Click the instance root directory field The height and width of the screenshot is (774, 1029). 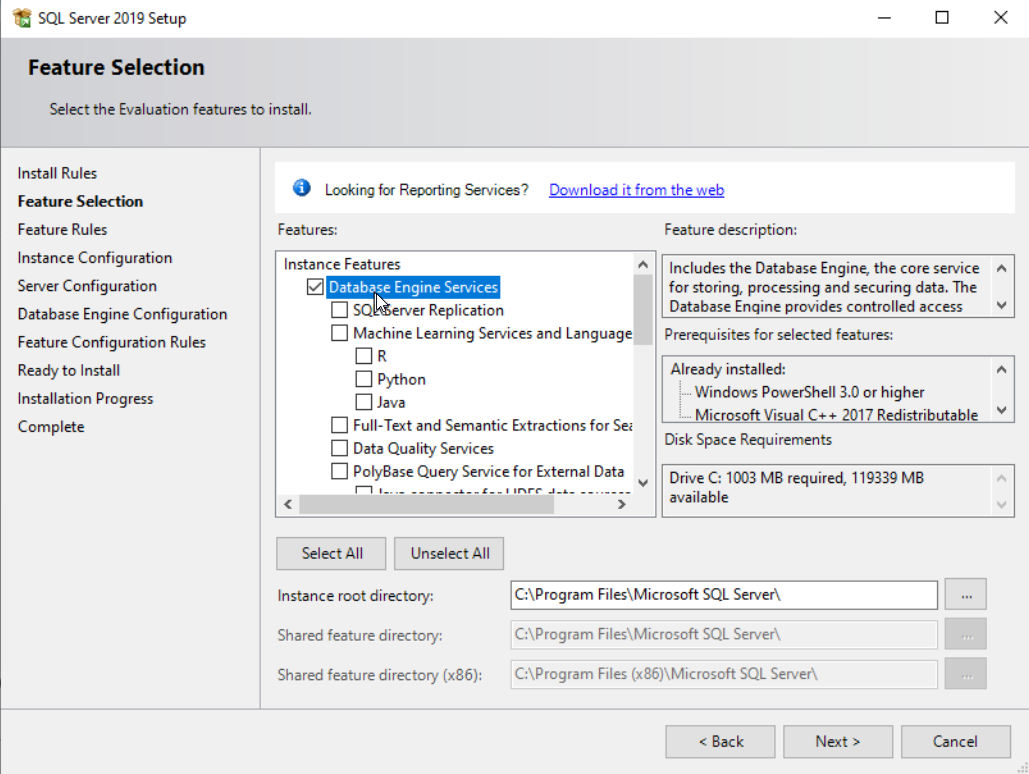pyautogui.click(x=723, y=595)
